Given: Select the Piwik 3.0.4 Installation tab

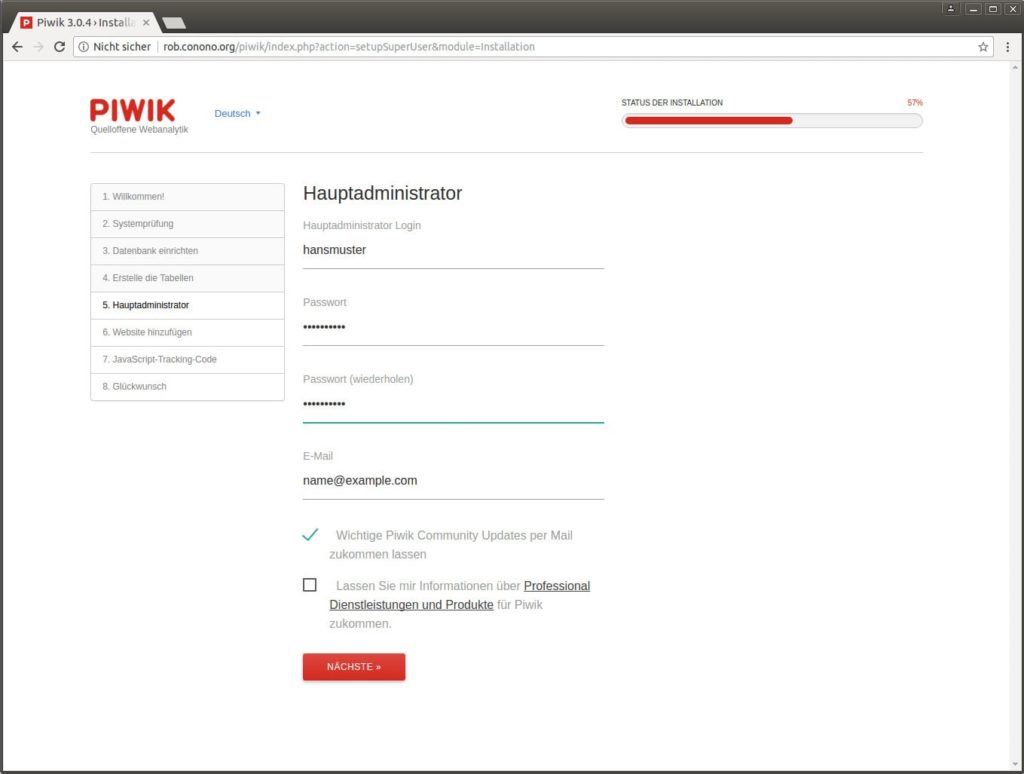Looking at the screenshot, I should 85,23.
